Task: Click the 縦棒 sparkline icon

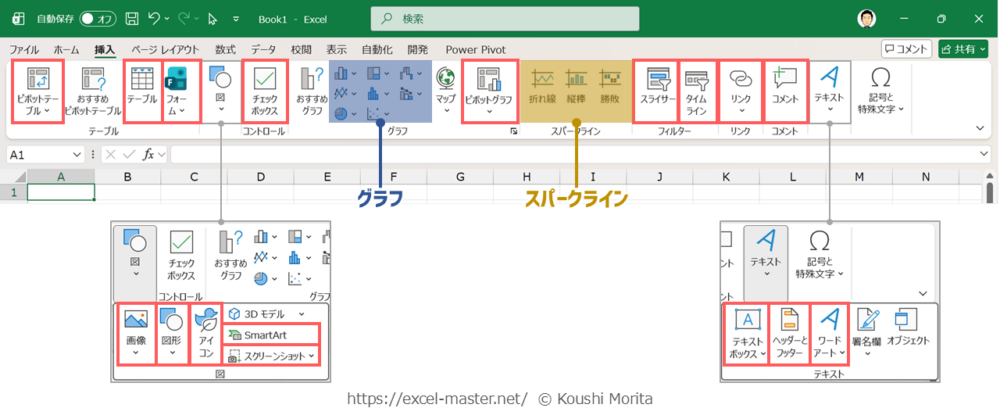Action: (577, 86)
